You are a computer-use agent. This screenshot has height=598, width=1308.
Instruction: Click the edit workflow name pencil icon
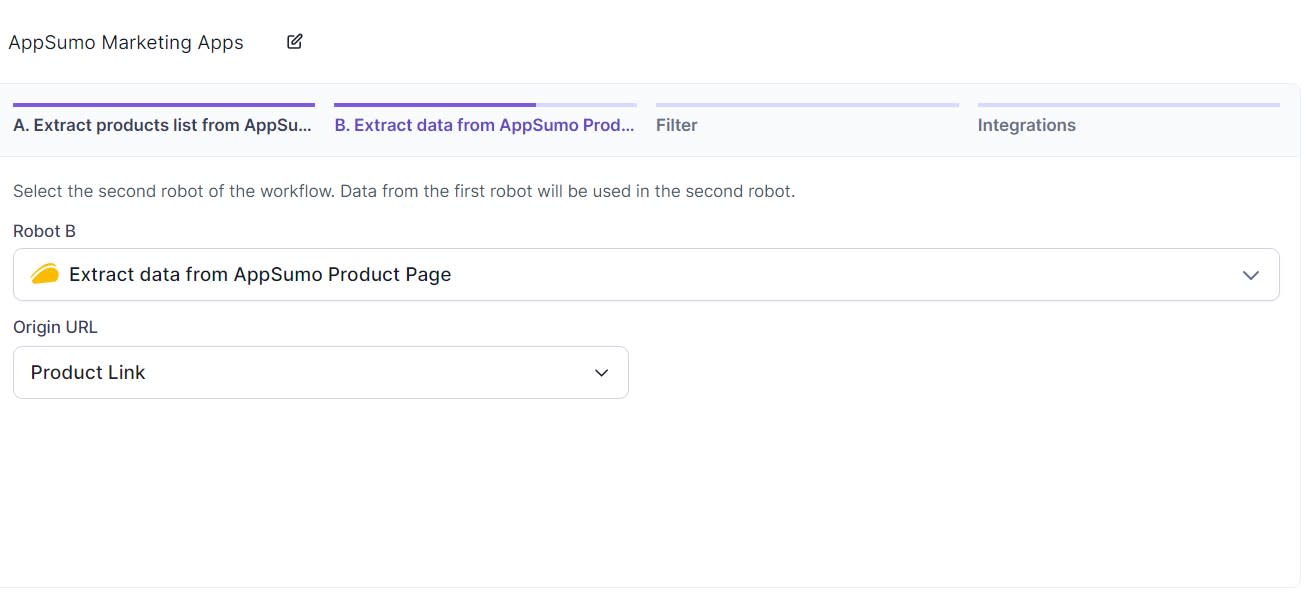[x=294, y=42]
